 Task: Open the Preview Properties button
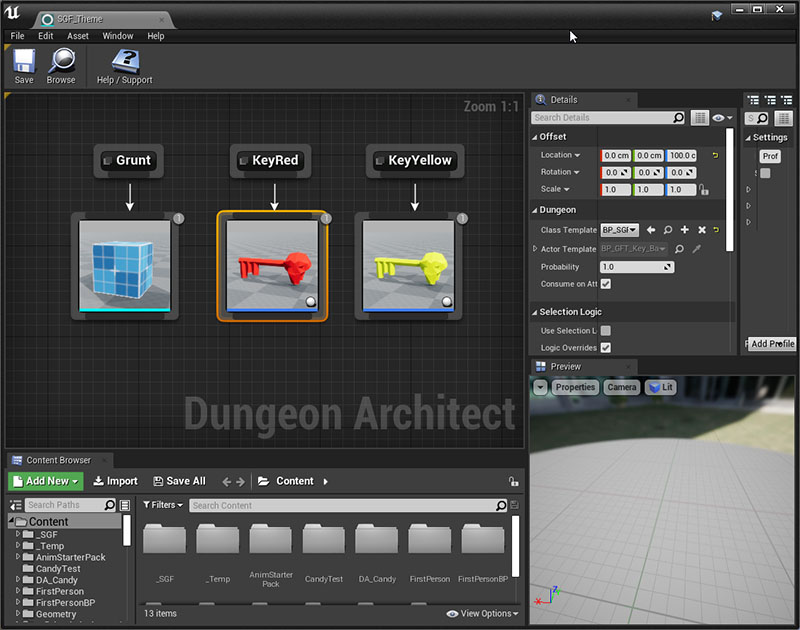click(576, 387)
